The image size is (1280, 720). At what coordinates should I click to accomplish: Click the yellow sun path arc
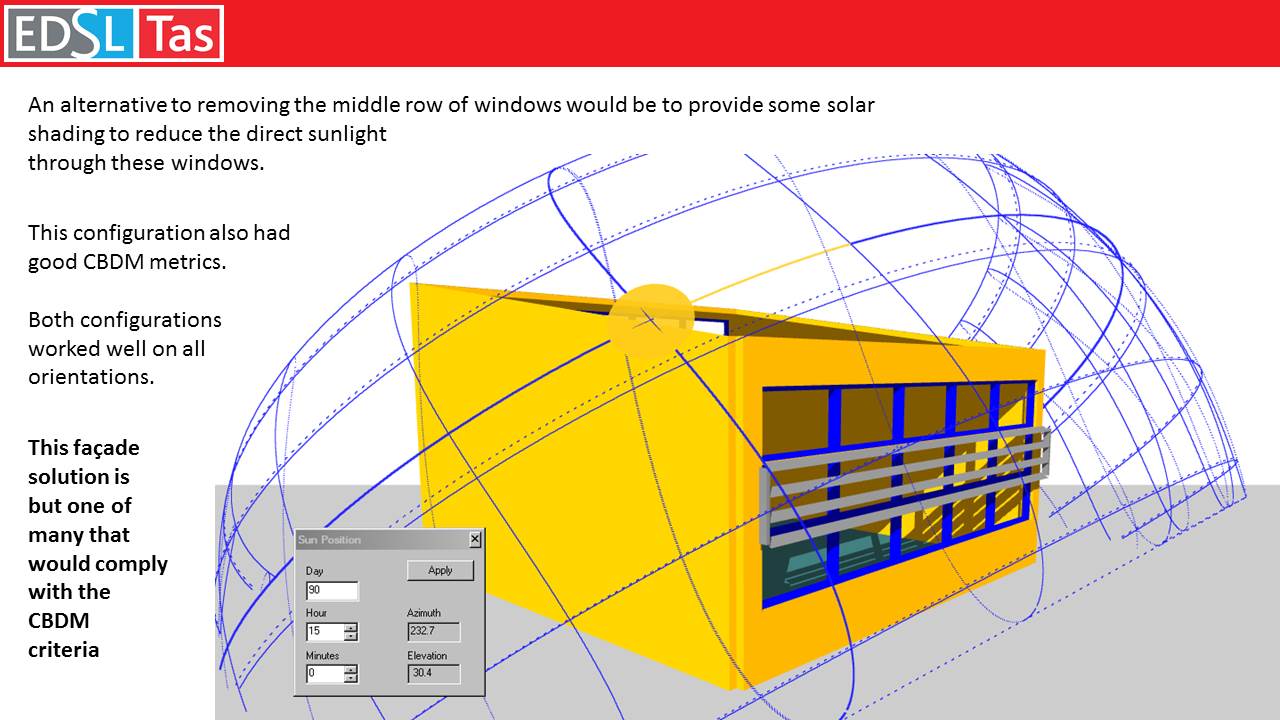coord(770,268)
